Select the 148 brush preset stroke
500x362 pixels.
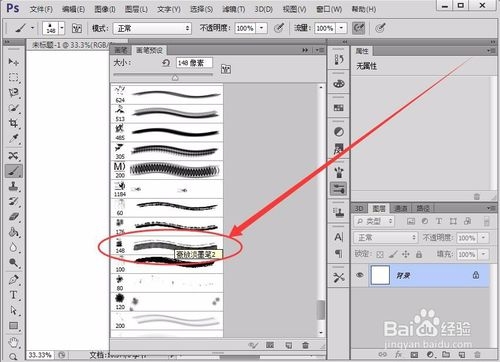click(x=167, y=245)
